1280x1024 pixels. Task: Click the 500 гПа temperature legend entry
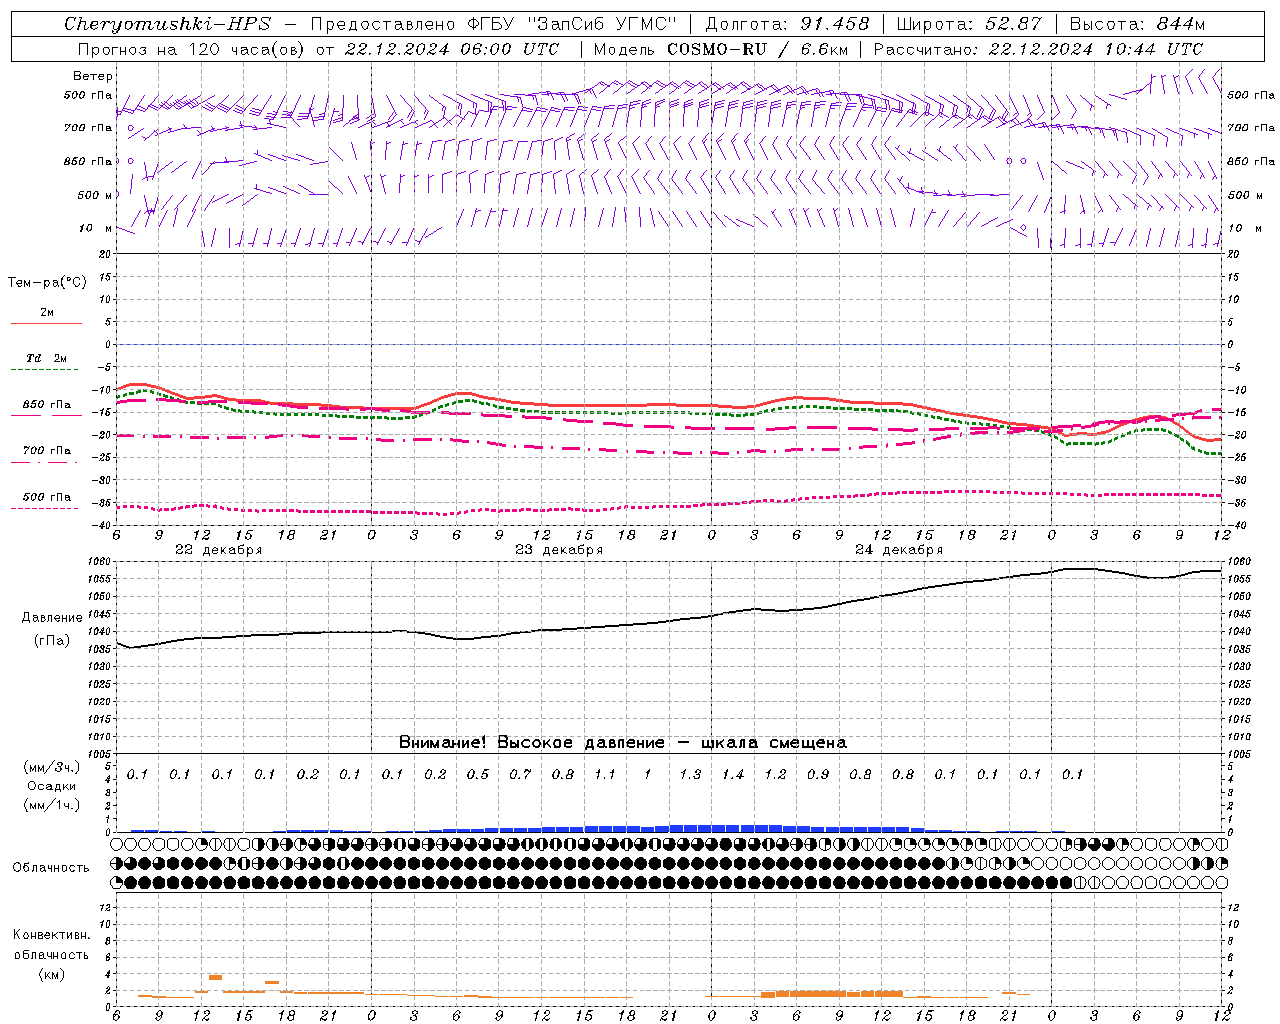point(47,497)
